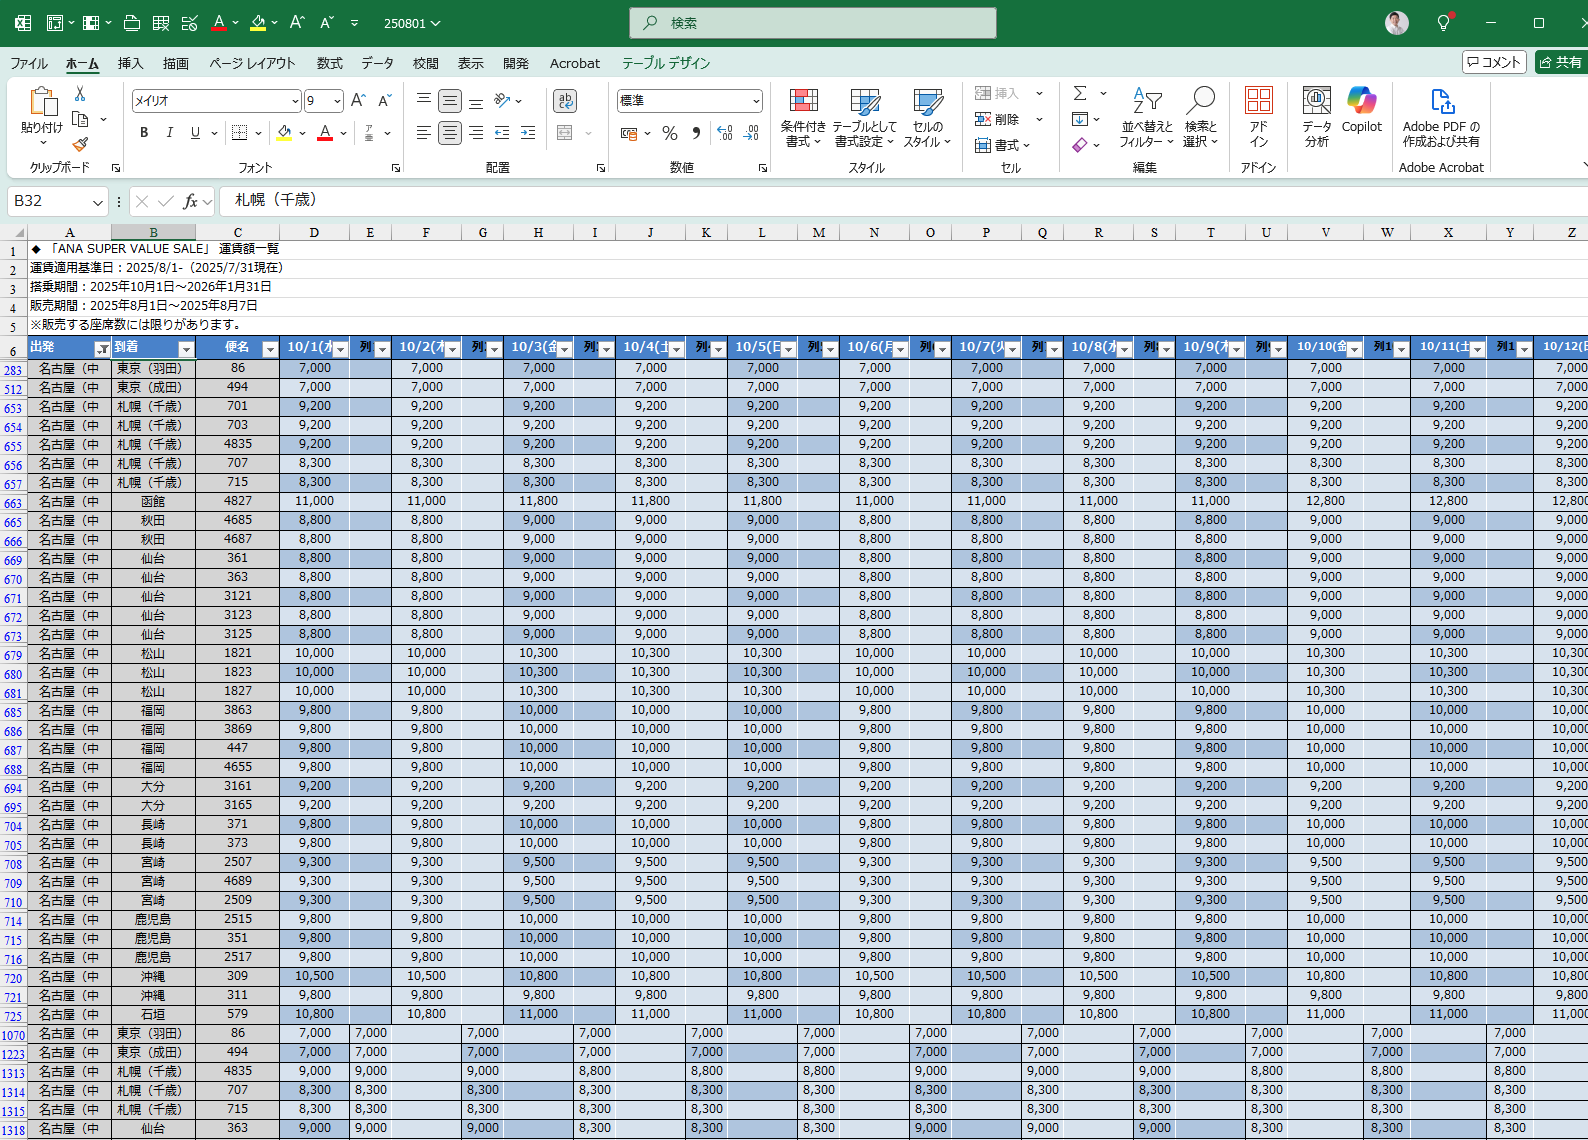The width and height of the screenshot is (1588, 1140).
Task: Open the font size dropdown
Action: click(x=337, y=101)
